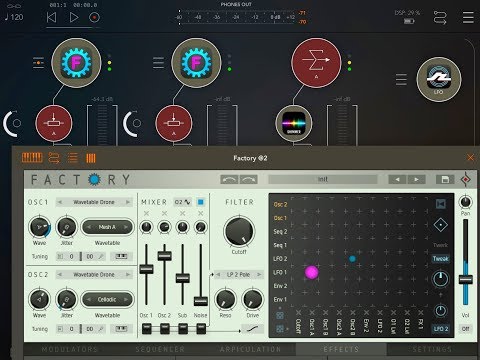Rewind transport to the start
Screen dimensions: 480x360
click(51, 17)
